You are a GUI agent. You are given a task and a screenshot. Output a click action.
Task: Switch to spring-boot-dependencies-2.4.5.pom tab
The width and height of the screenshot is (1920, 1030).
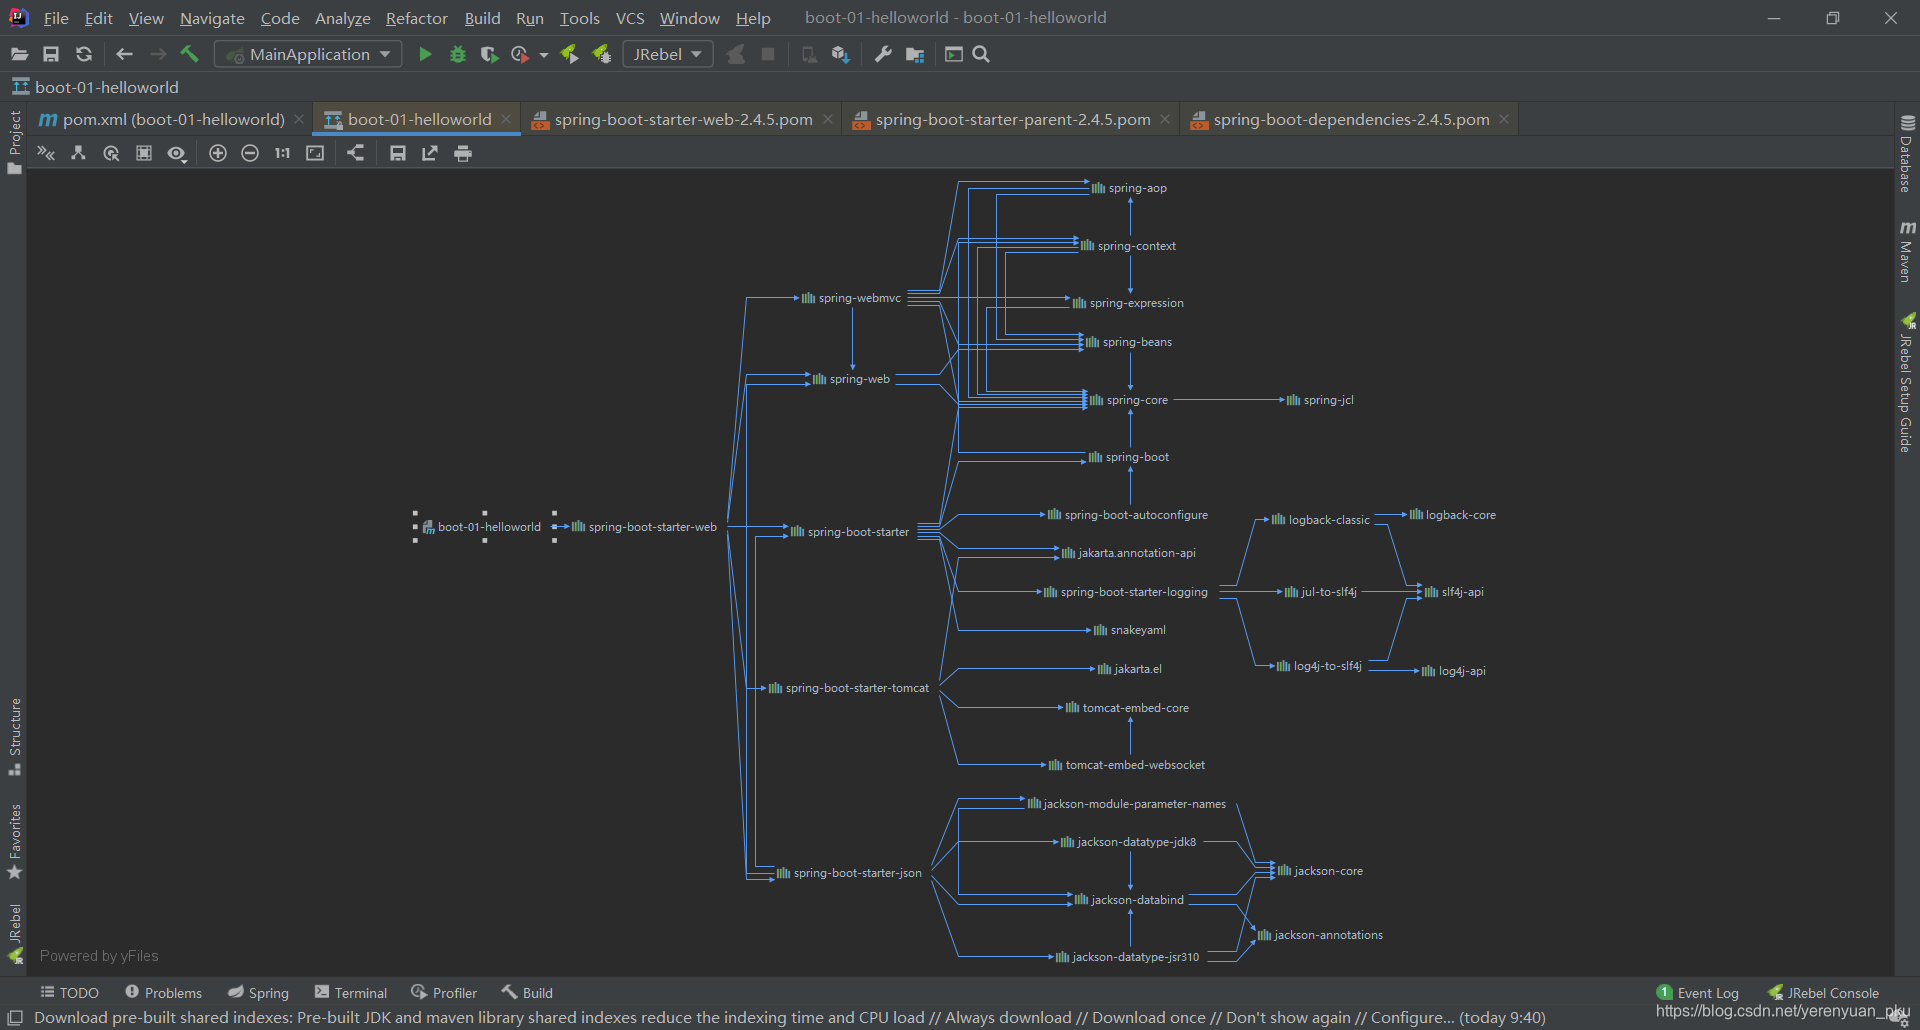[x=1351, y=119]
